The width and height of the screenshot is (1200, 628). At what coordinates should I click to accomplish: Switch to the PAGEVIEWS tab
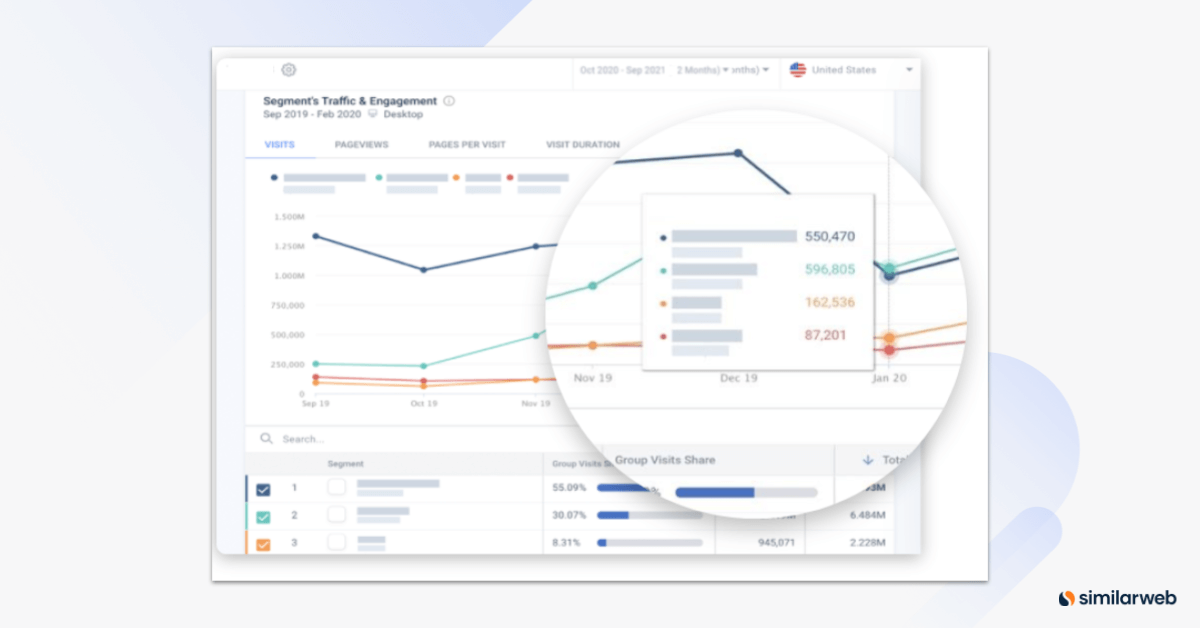[x=361, y=144]
